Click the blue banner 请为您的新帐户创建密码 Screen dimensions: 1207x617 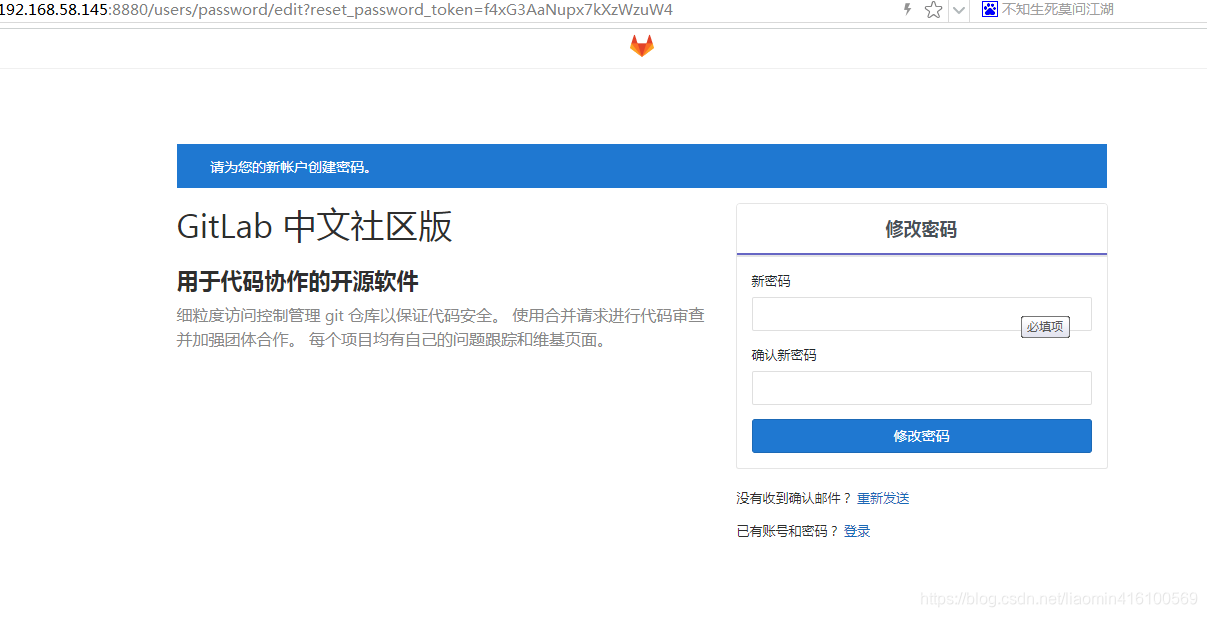click(x=641, y=166)
